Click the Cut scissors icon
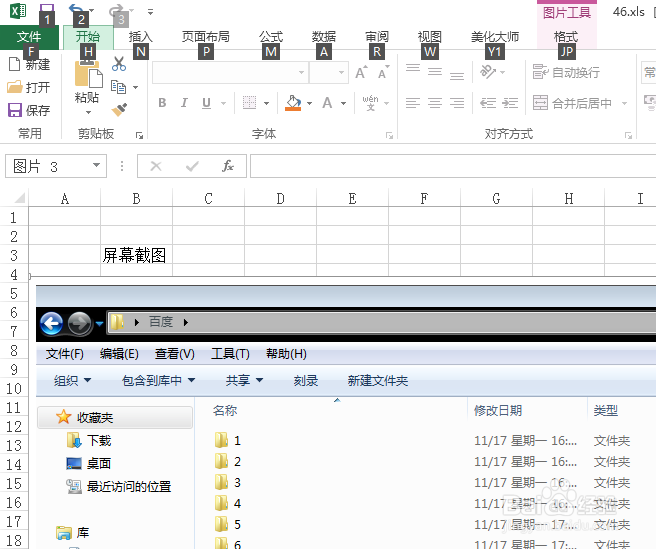 (119, 64)
